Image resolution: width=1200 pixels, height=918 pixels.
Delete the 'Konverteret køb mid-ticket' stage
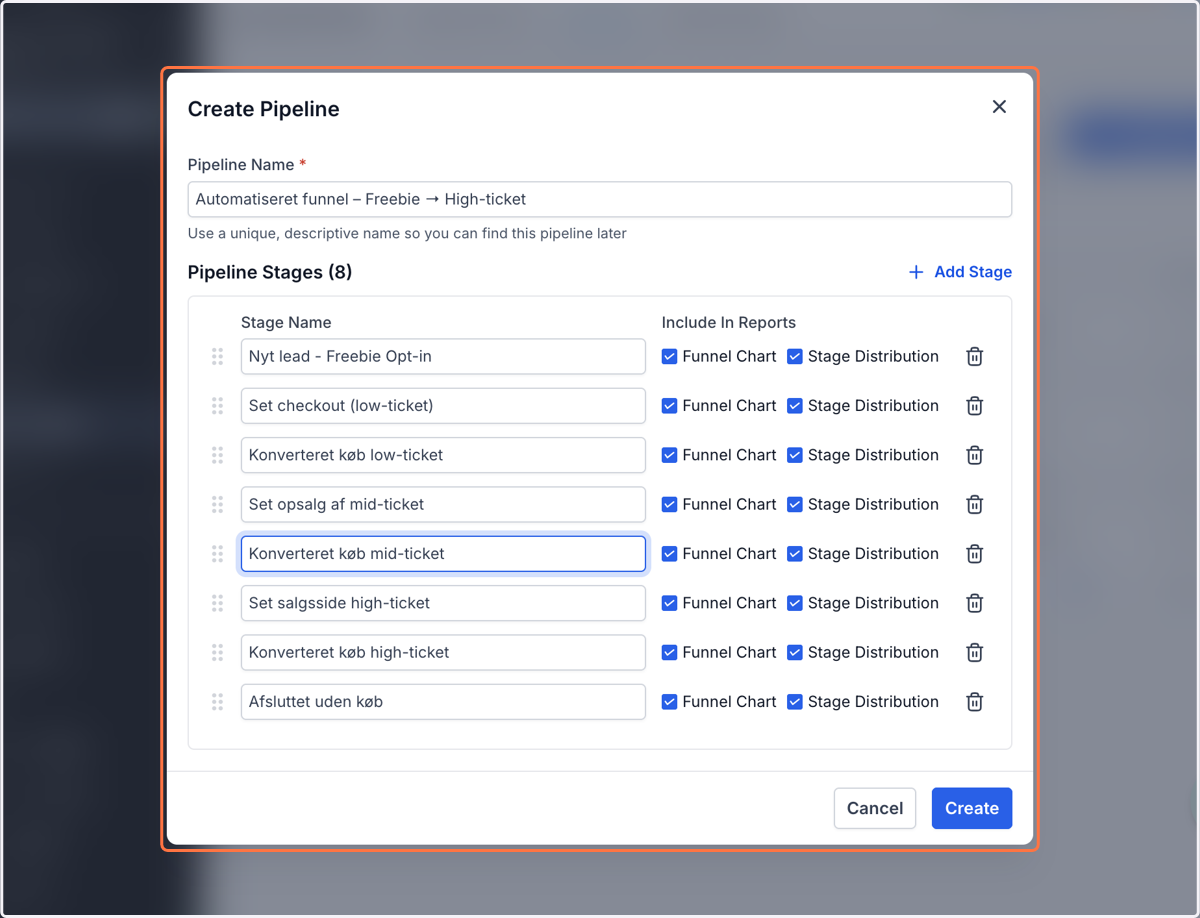tap(974, 554)
